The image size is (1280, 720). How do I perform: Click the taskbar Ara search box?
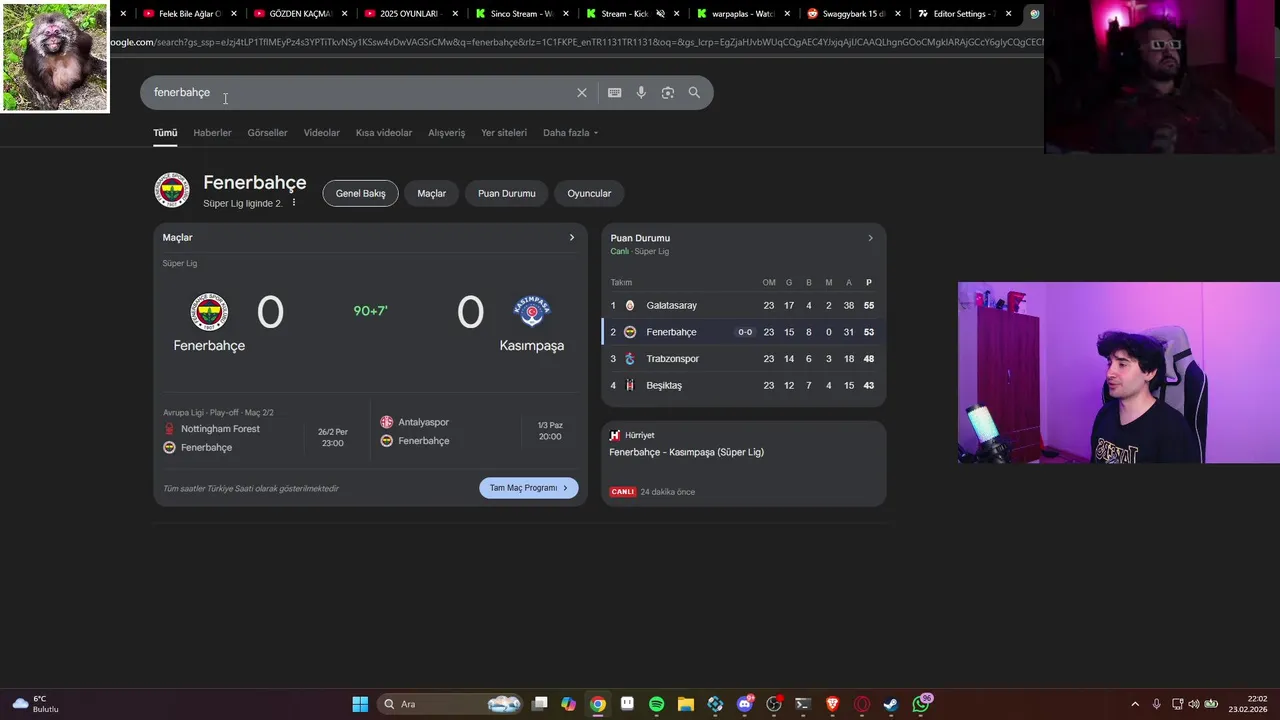click(450, 704)
